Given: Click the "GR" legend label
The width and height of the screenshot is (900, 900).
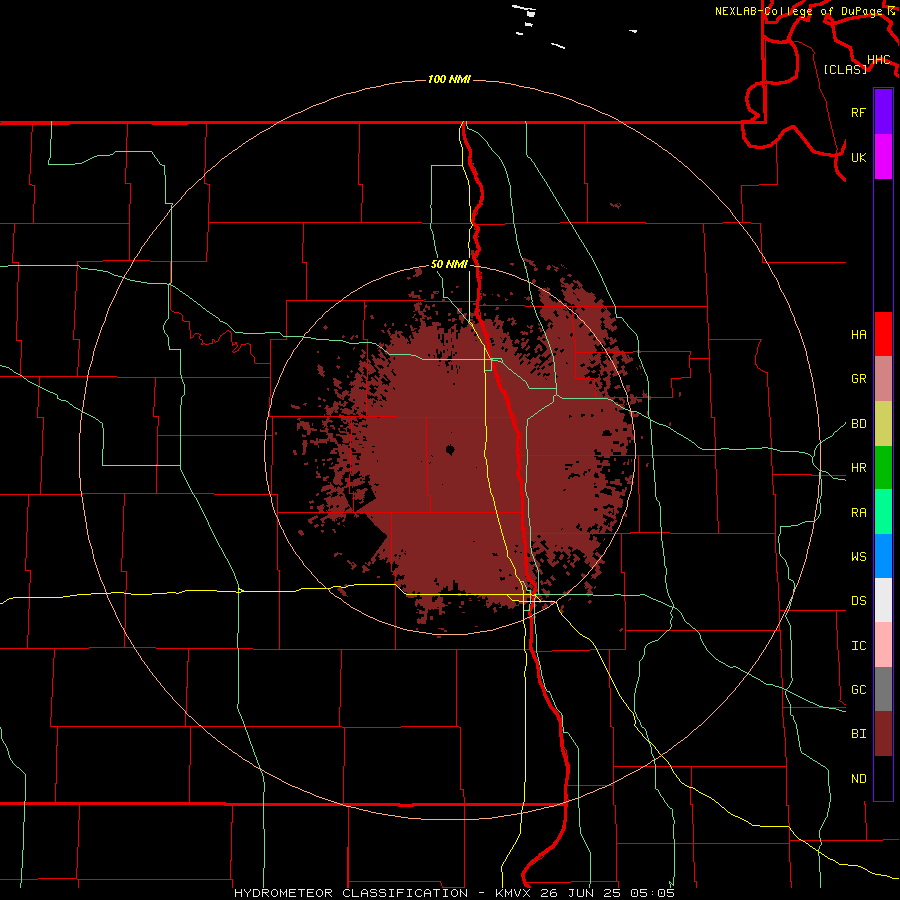Looking at the screenshot, I should (858, 379).
